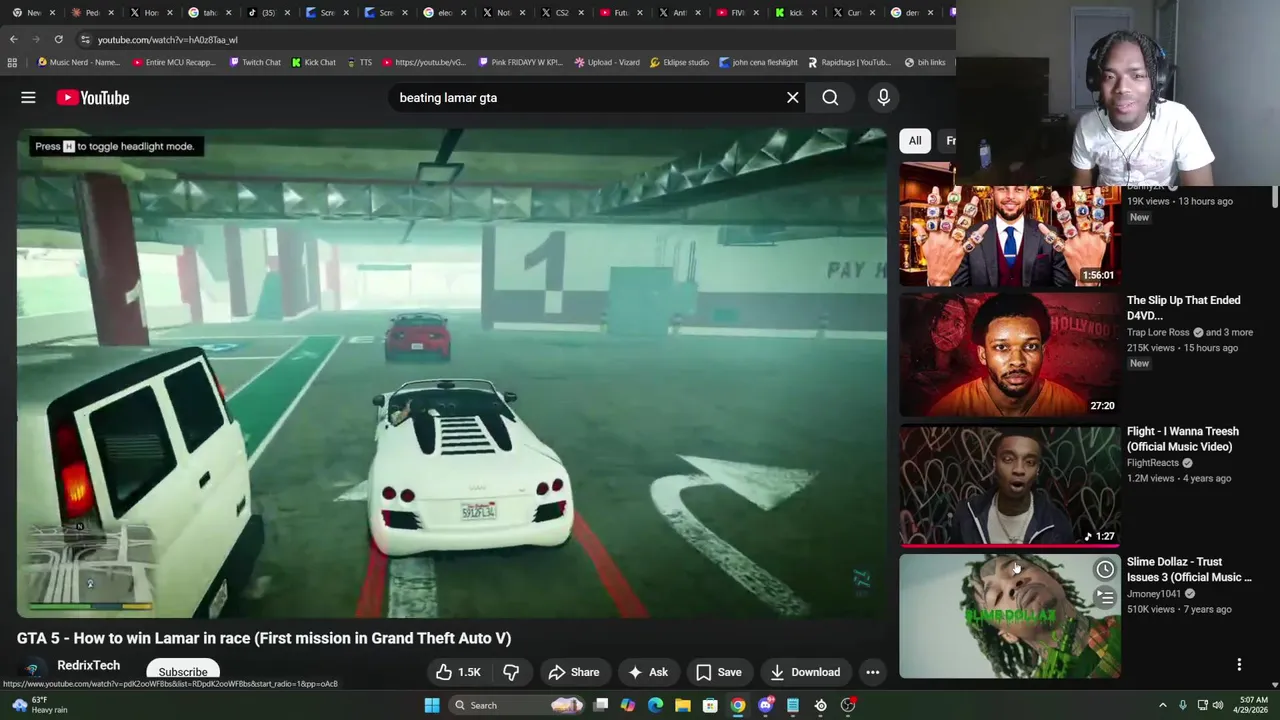
Task: Open options menu for Slime Dollaz video
Action: click(x=1239, y=665)
